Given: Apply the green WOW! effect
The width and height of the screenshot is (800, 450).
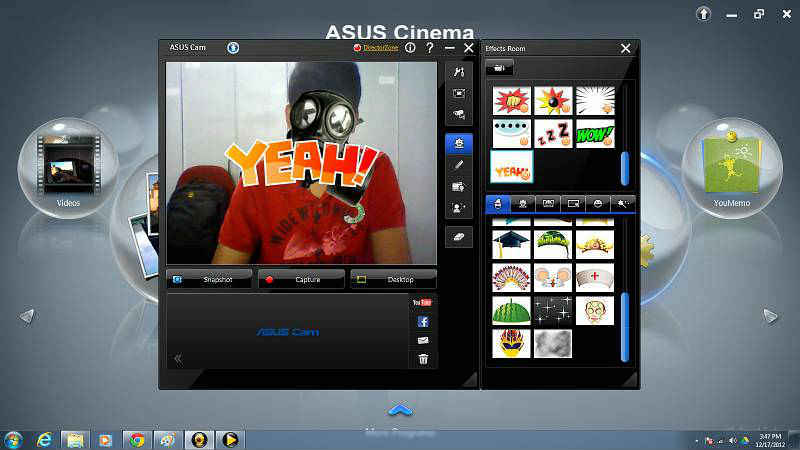Looking at the screenshot, I should 595,133.
